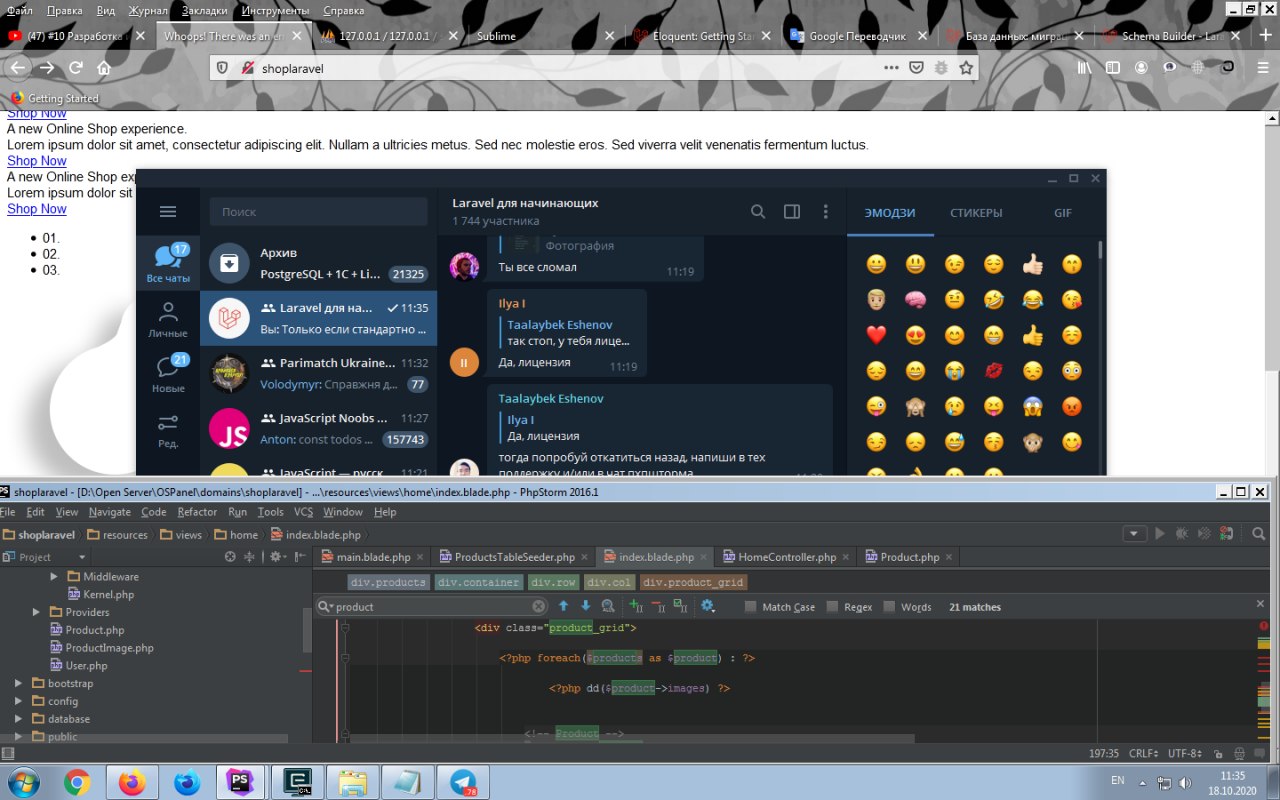Open Firefox page actions three-dot menu
Screen dimensions: 1280x800
pyautogui.click(x=891, y=68)
